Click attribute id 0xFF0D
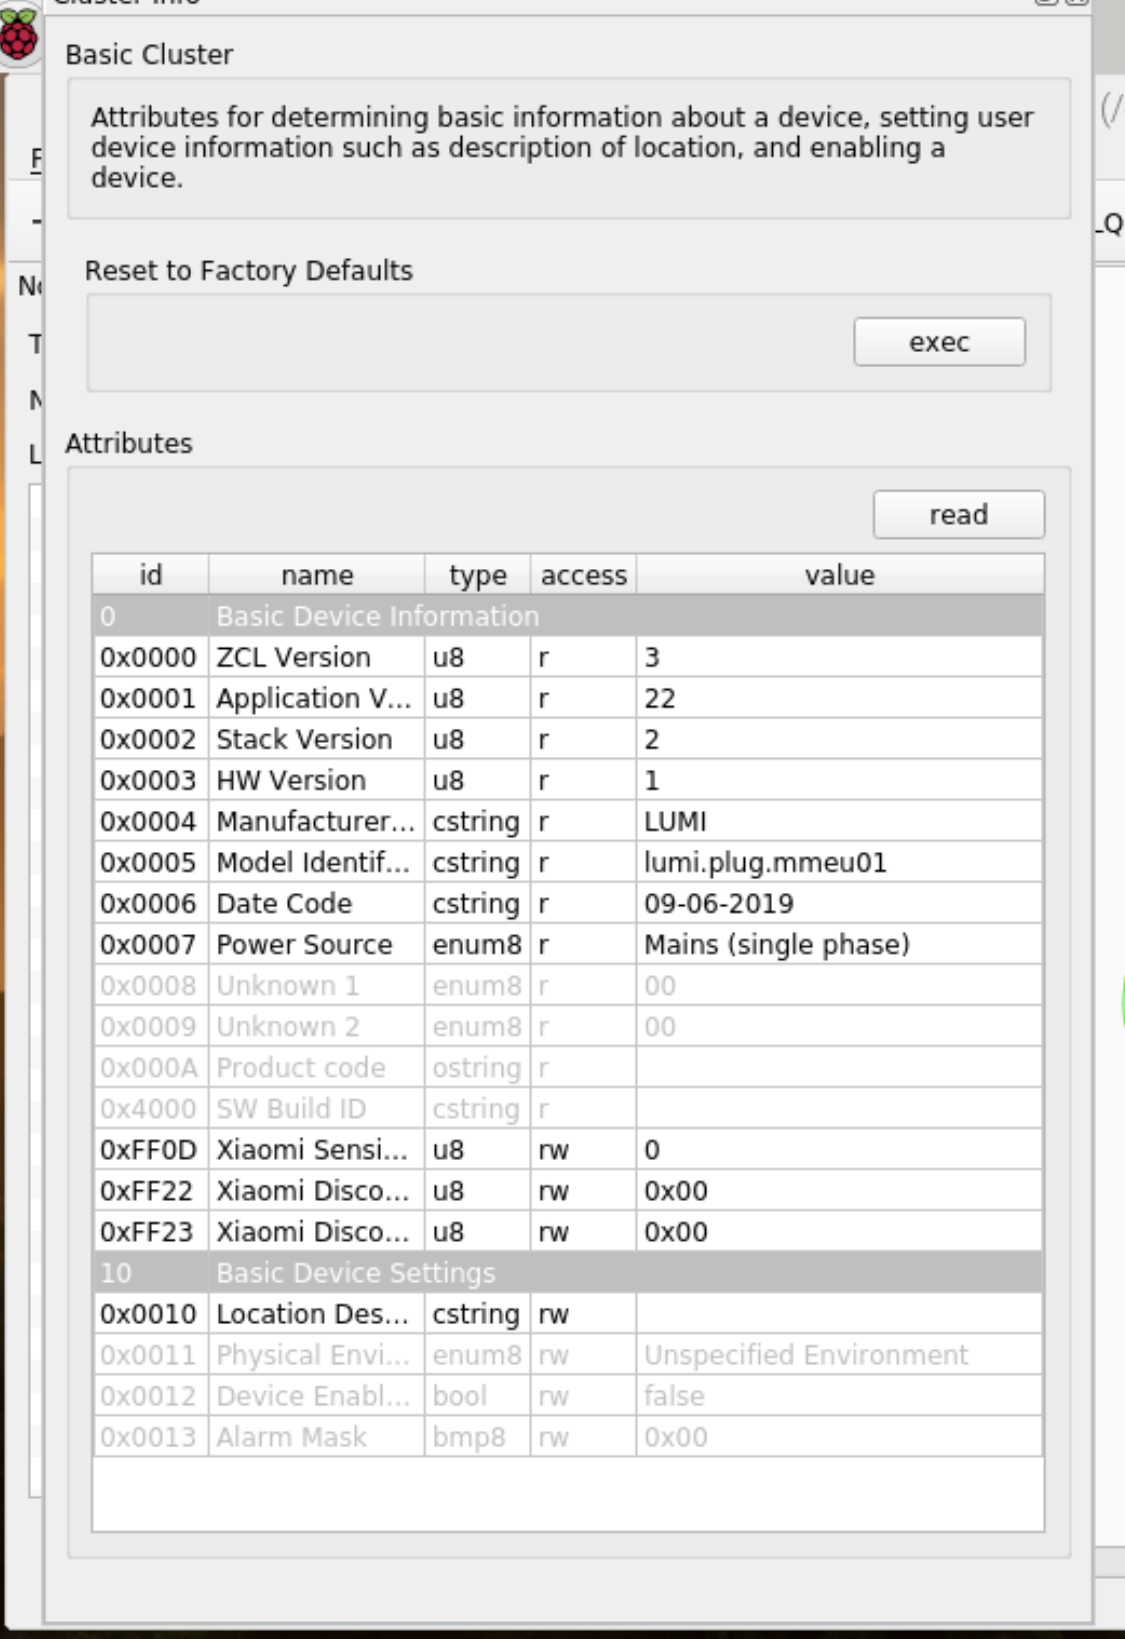 click(x=150, y=1149)
